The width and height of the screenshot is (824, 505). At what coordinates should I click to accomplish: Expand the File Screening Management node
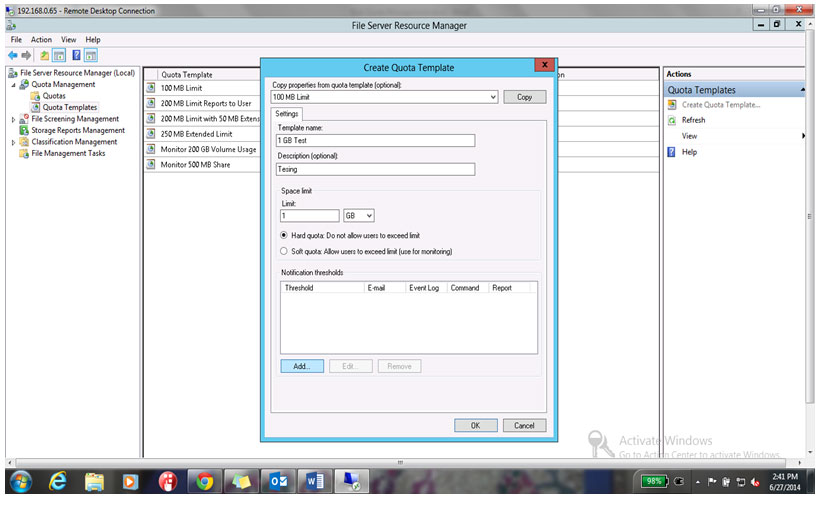(13, 120)
